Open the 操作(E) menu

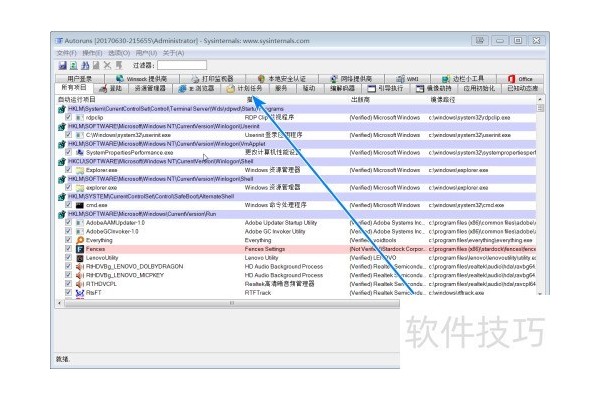pos(92,53)
